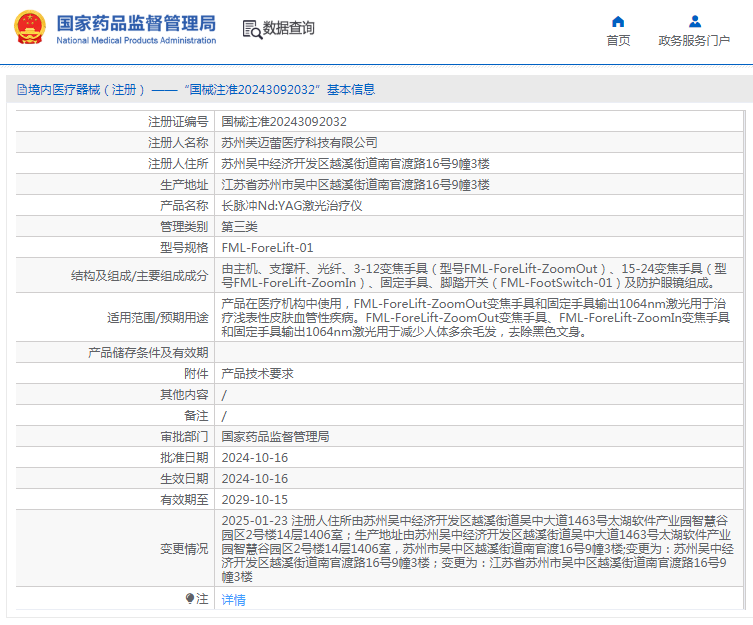Click the 数据查询 magnifier document icon
753x625 pixels.
pyautogui.click(x=252, y=29)
